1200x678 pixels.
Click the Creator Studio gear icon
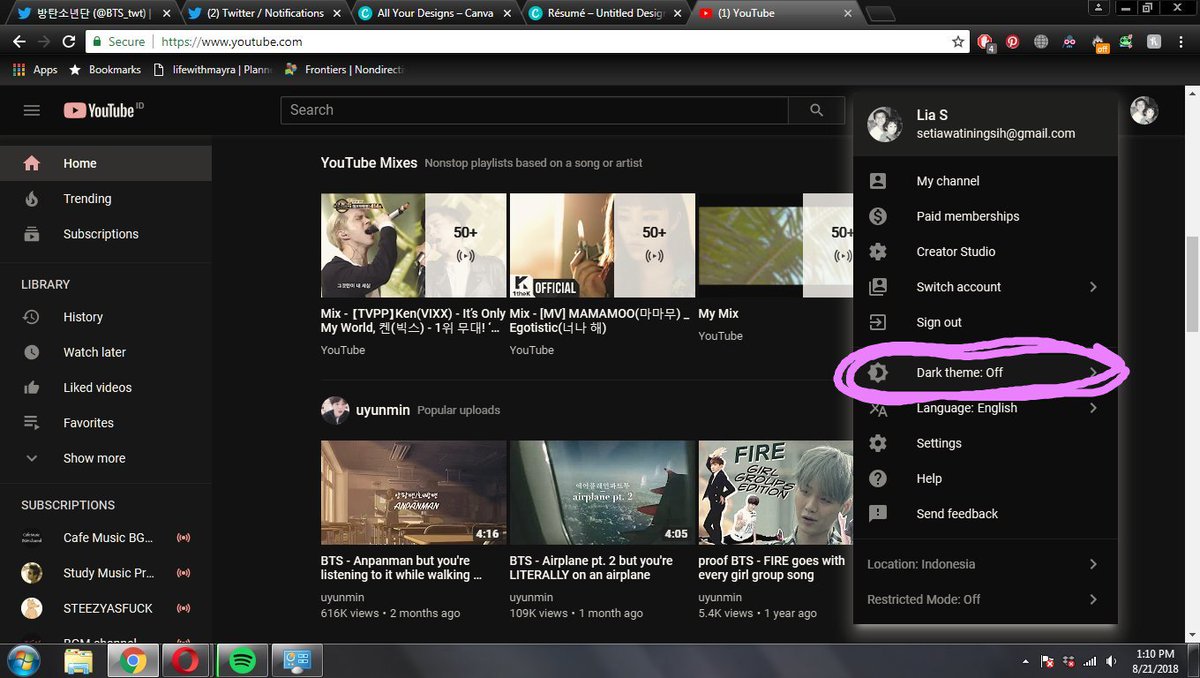point(878,251)
